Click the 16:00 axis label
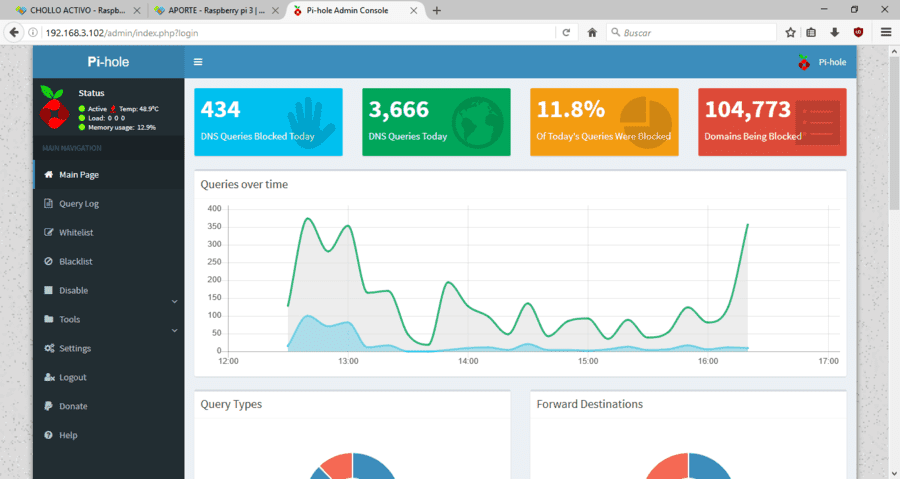 (708, 361)
